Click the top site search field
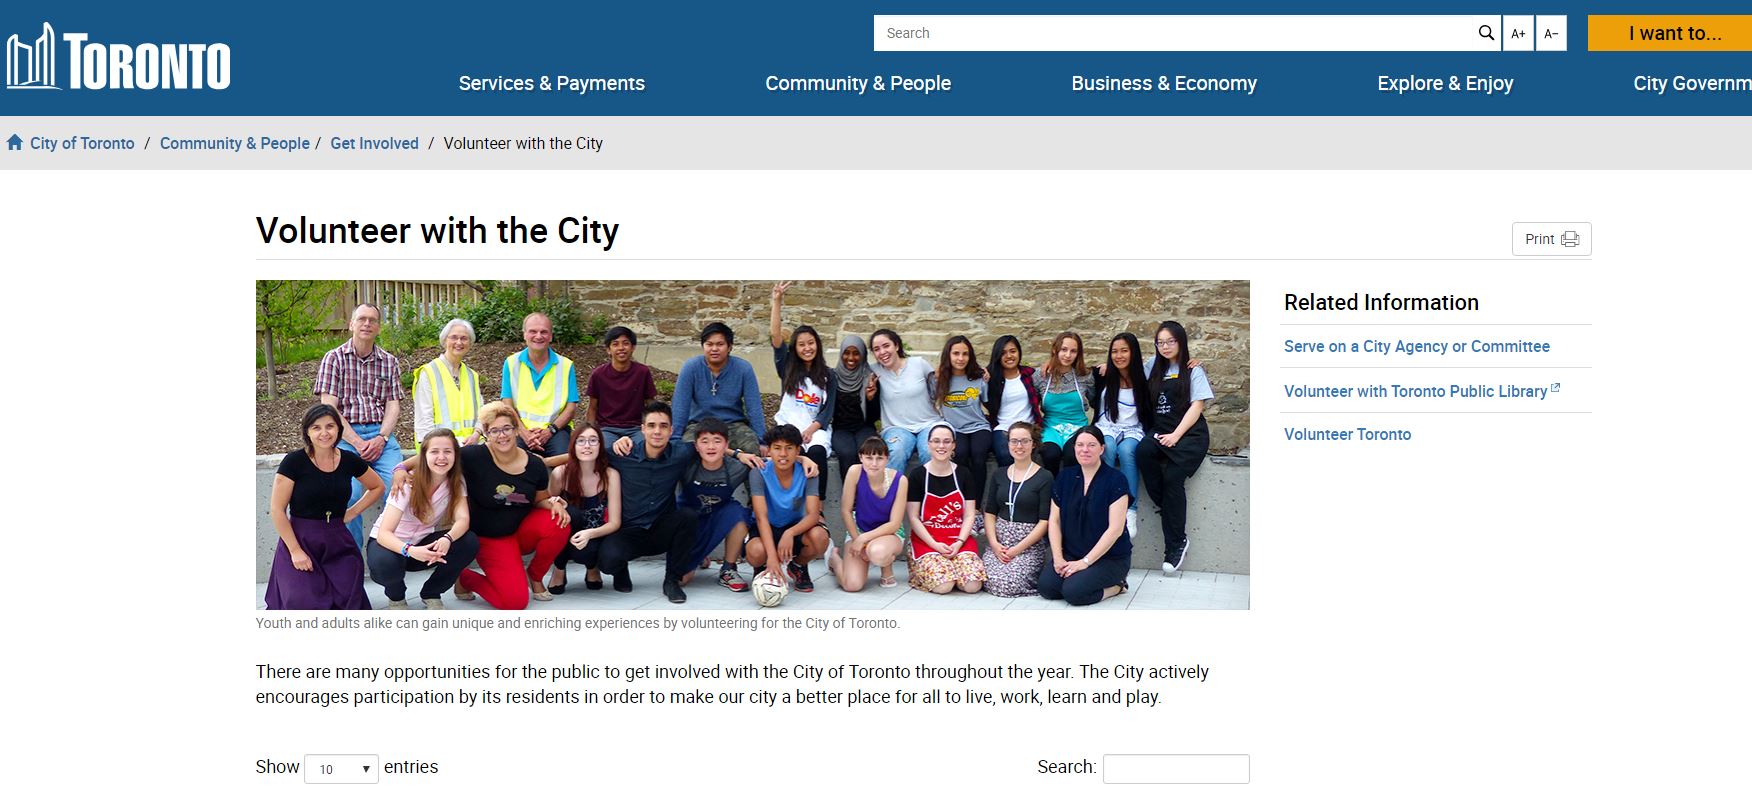 point(1173,33)
